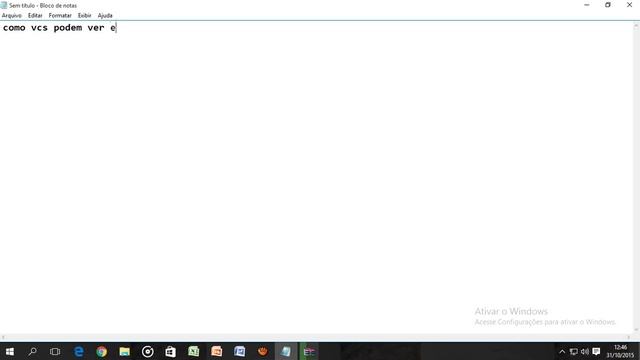
Task: Open the taskbar search magnifier
Action: 32,351
